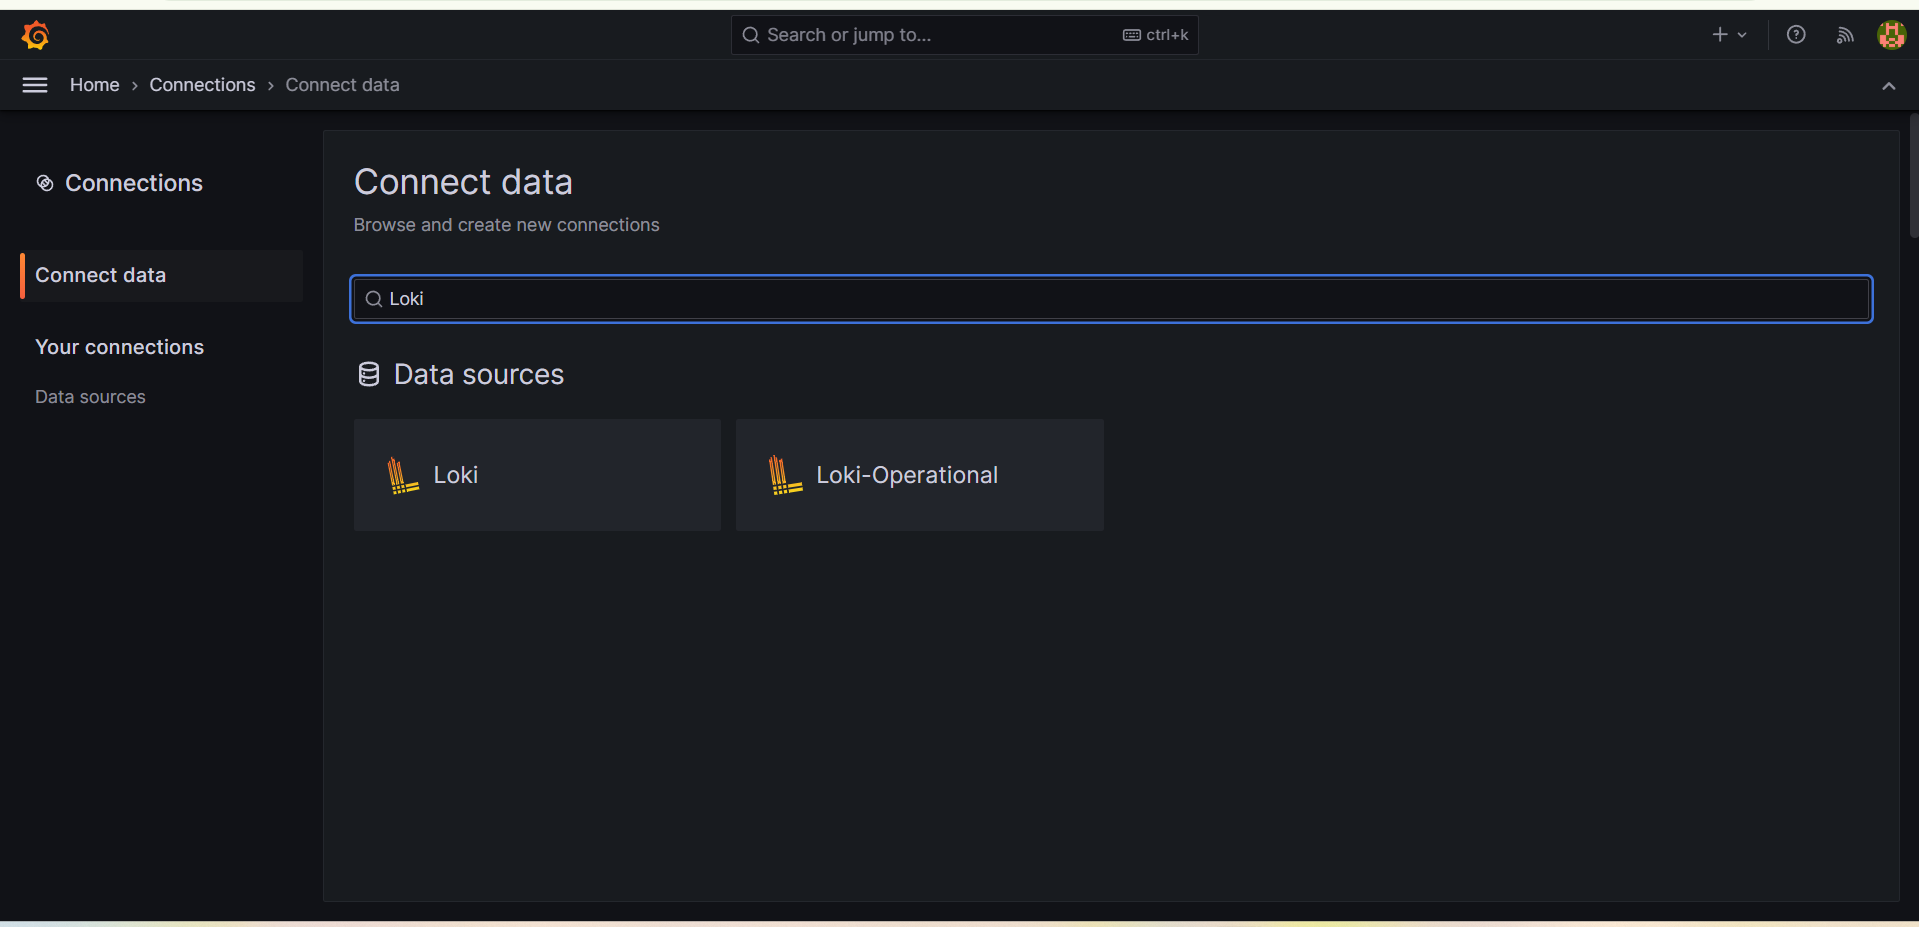Go to the Connections breadcrumb
The height and width of the screenshot is (927, 1919).
point(202,85)
